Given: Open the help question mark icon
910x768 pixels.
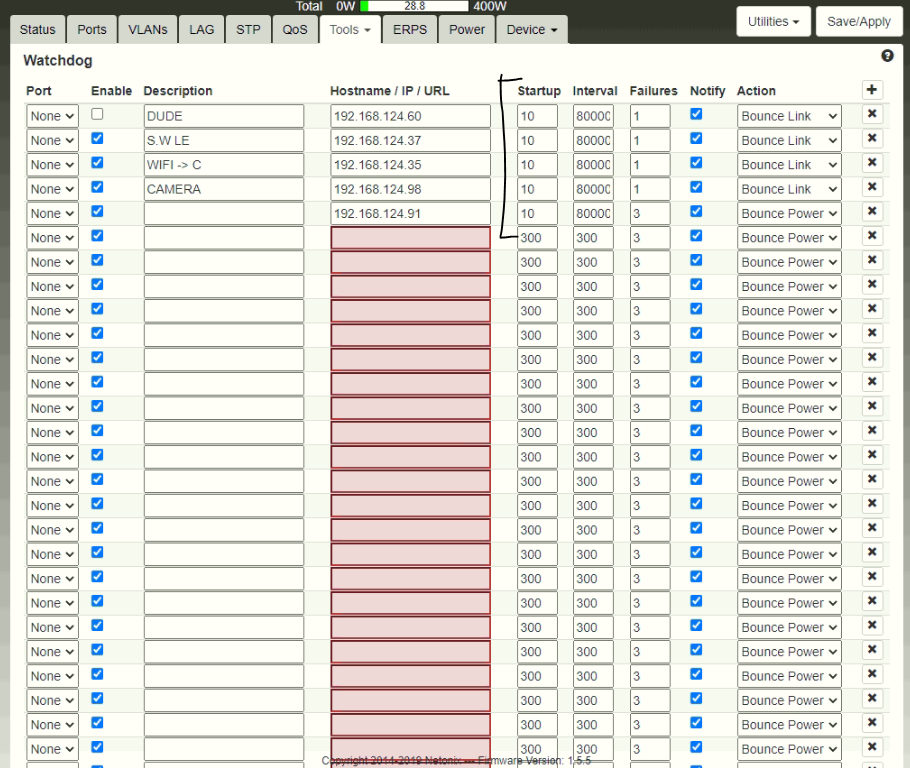Looking at the screenshot, I should [x=887, y=57].
